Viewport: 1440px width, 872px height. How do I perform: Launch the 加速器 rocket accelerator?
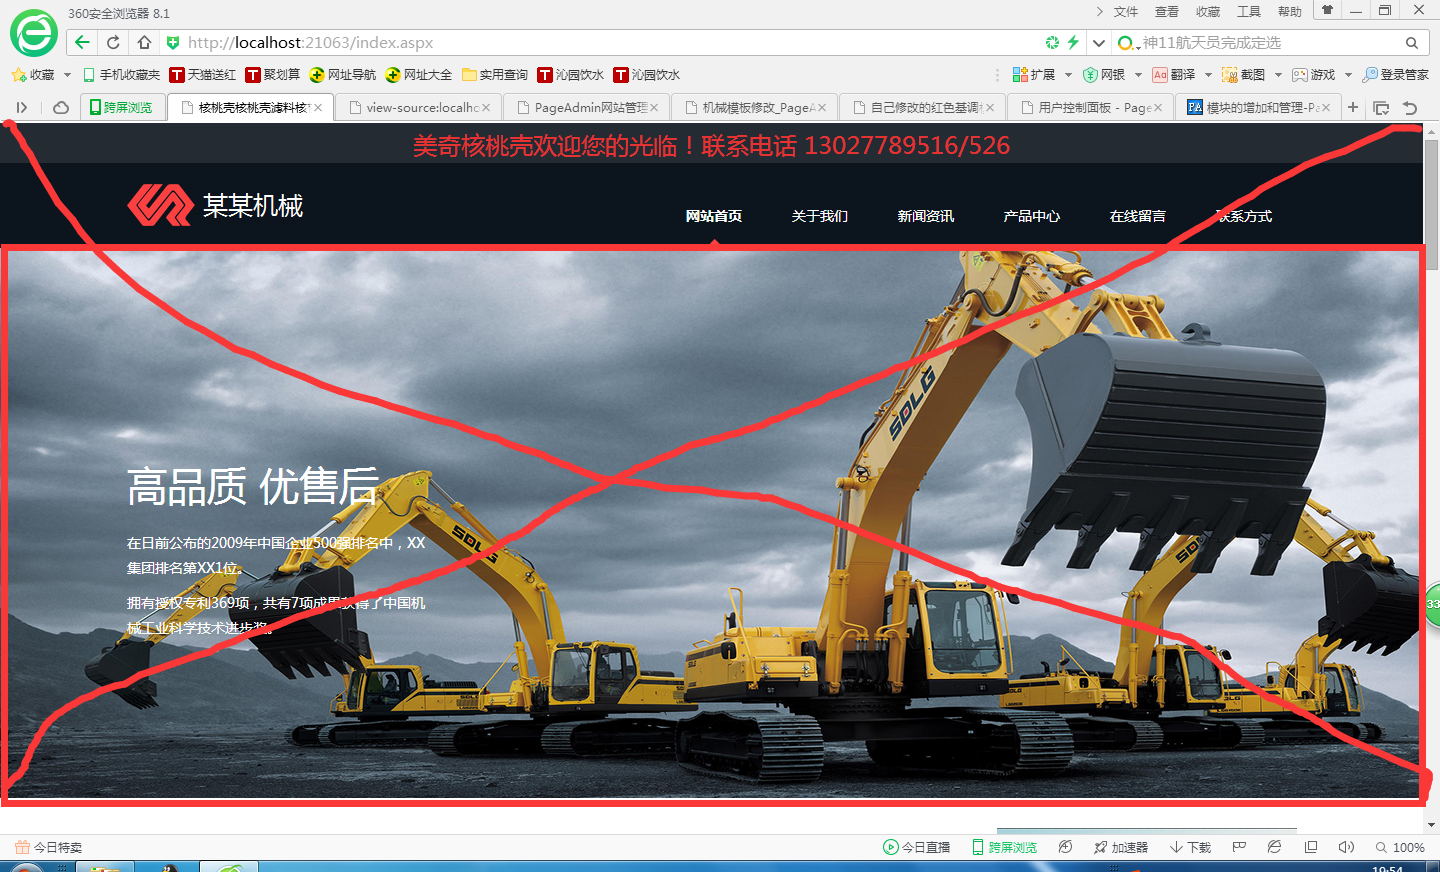click(x=1120, y=847)
